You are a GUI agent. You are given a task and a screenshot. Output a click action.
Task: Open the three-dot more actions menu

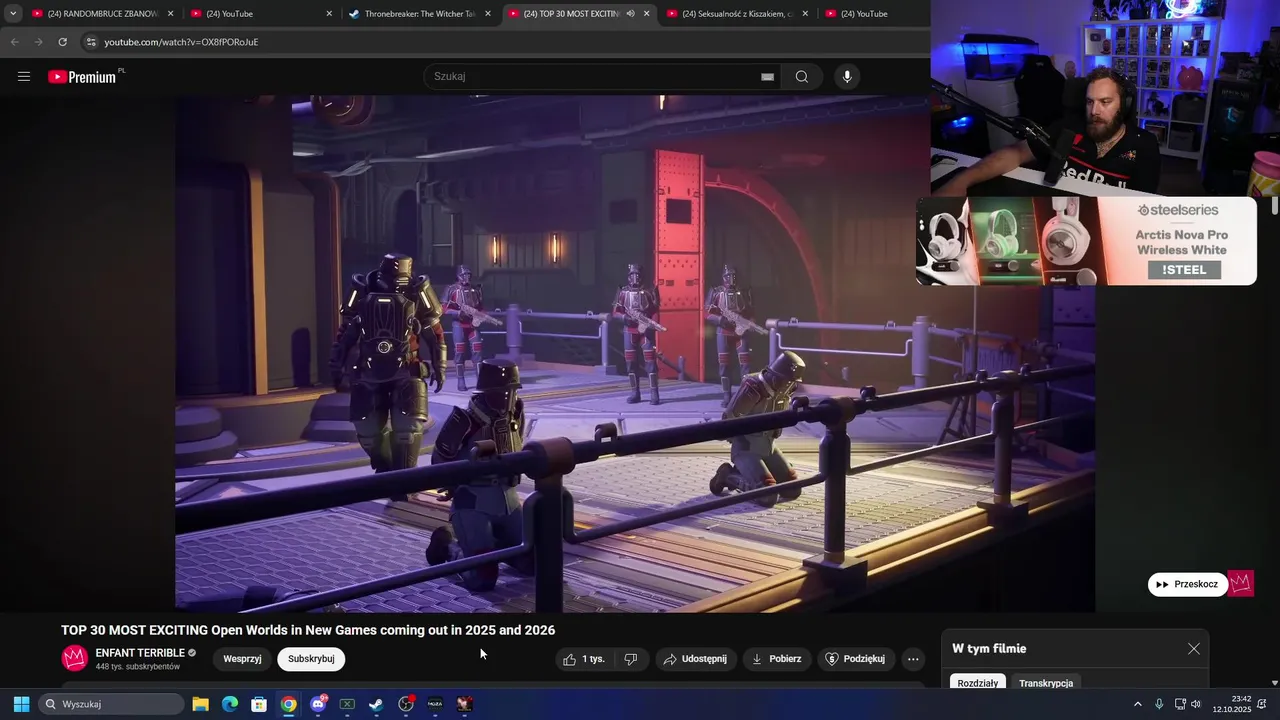913,659
